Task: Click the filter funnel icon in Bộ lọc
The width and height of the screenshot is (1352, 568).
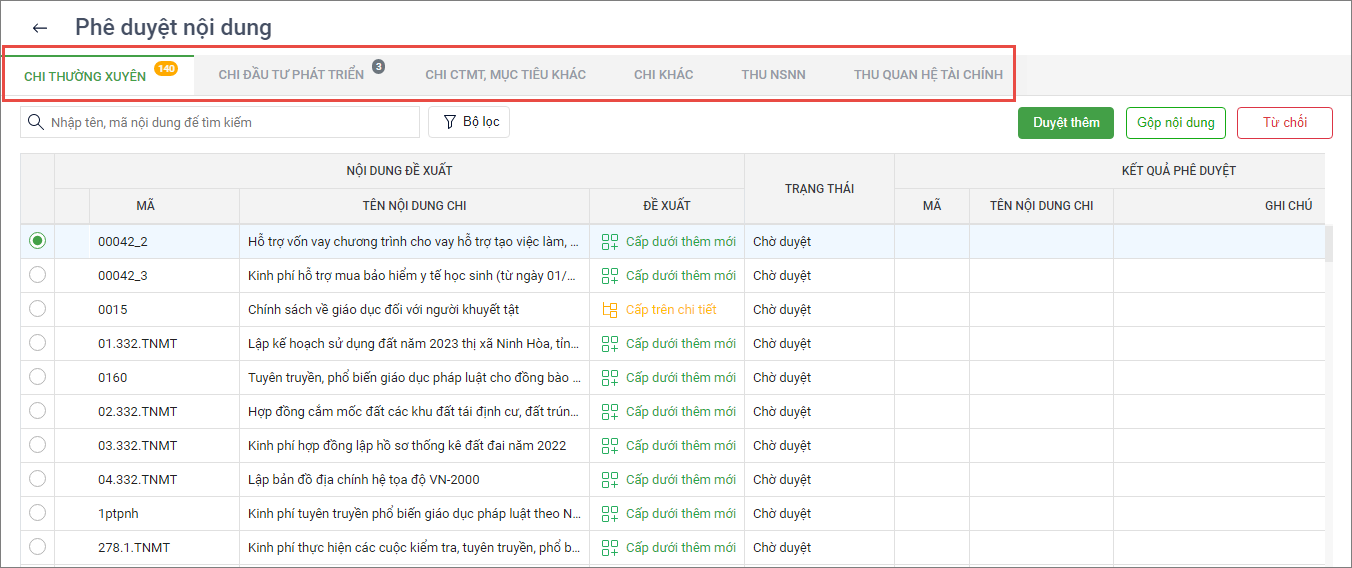Action: (450, 122)
